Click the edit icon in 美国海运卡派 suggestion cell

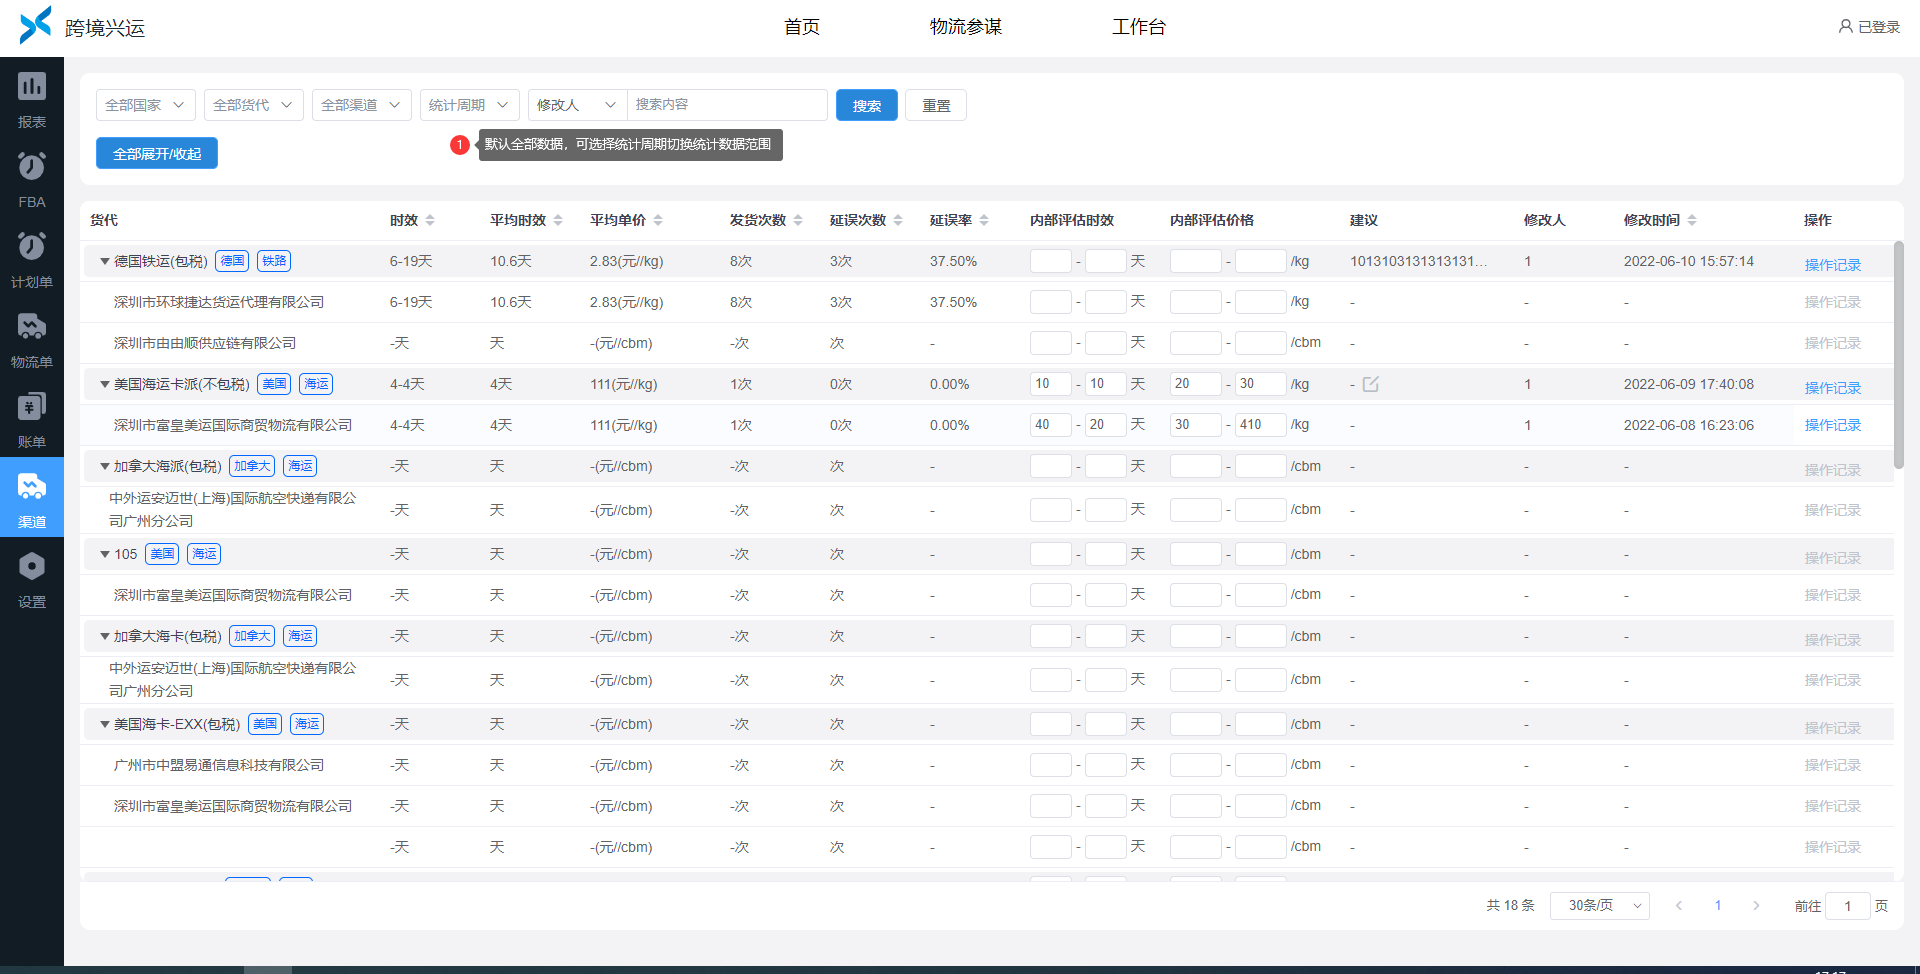[1370, 384]
